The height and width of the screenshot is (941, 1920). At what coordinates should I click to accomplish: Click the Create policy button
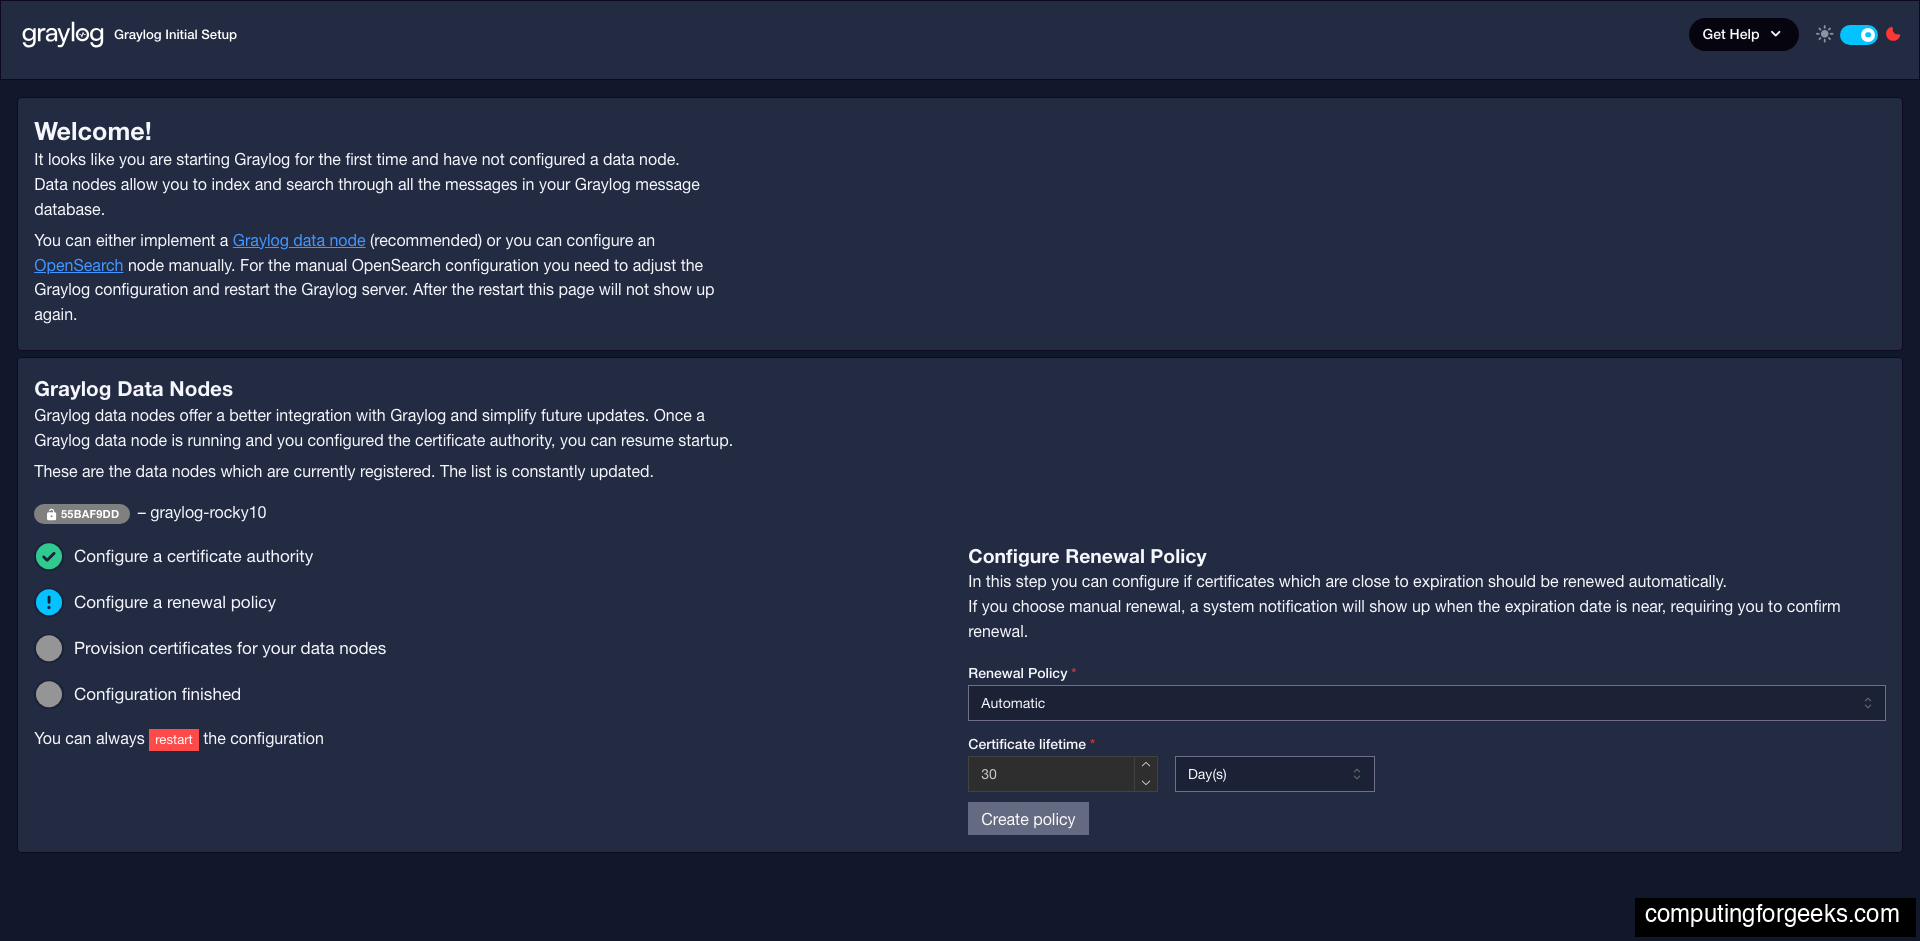pos(1028,818)
